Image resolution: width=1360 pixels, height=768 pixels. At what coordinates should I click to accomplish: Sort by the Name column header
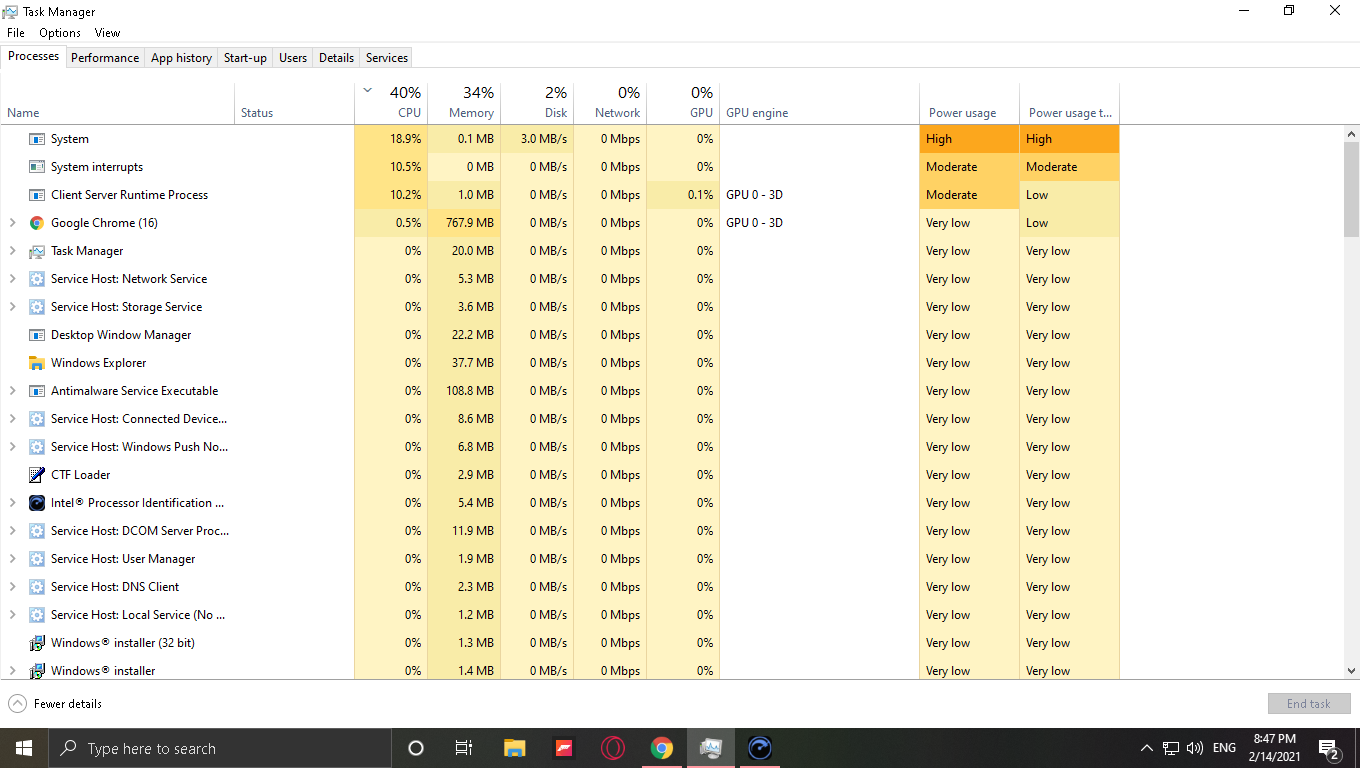118,103
